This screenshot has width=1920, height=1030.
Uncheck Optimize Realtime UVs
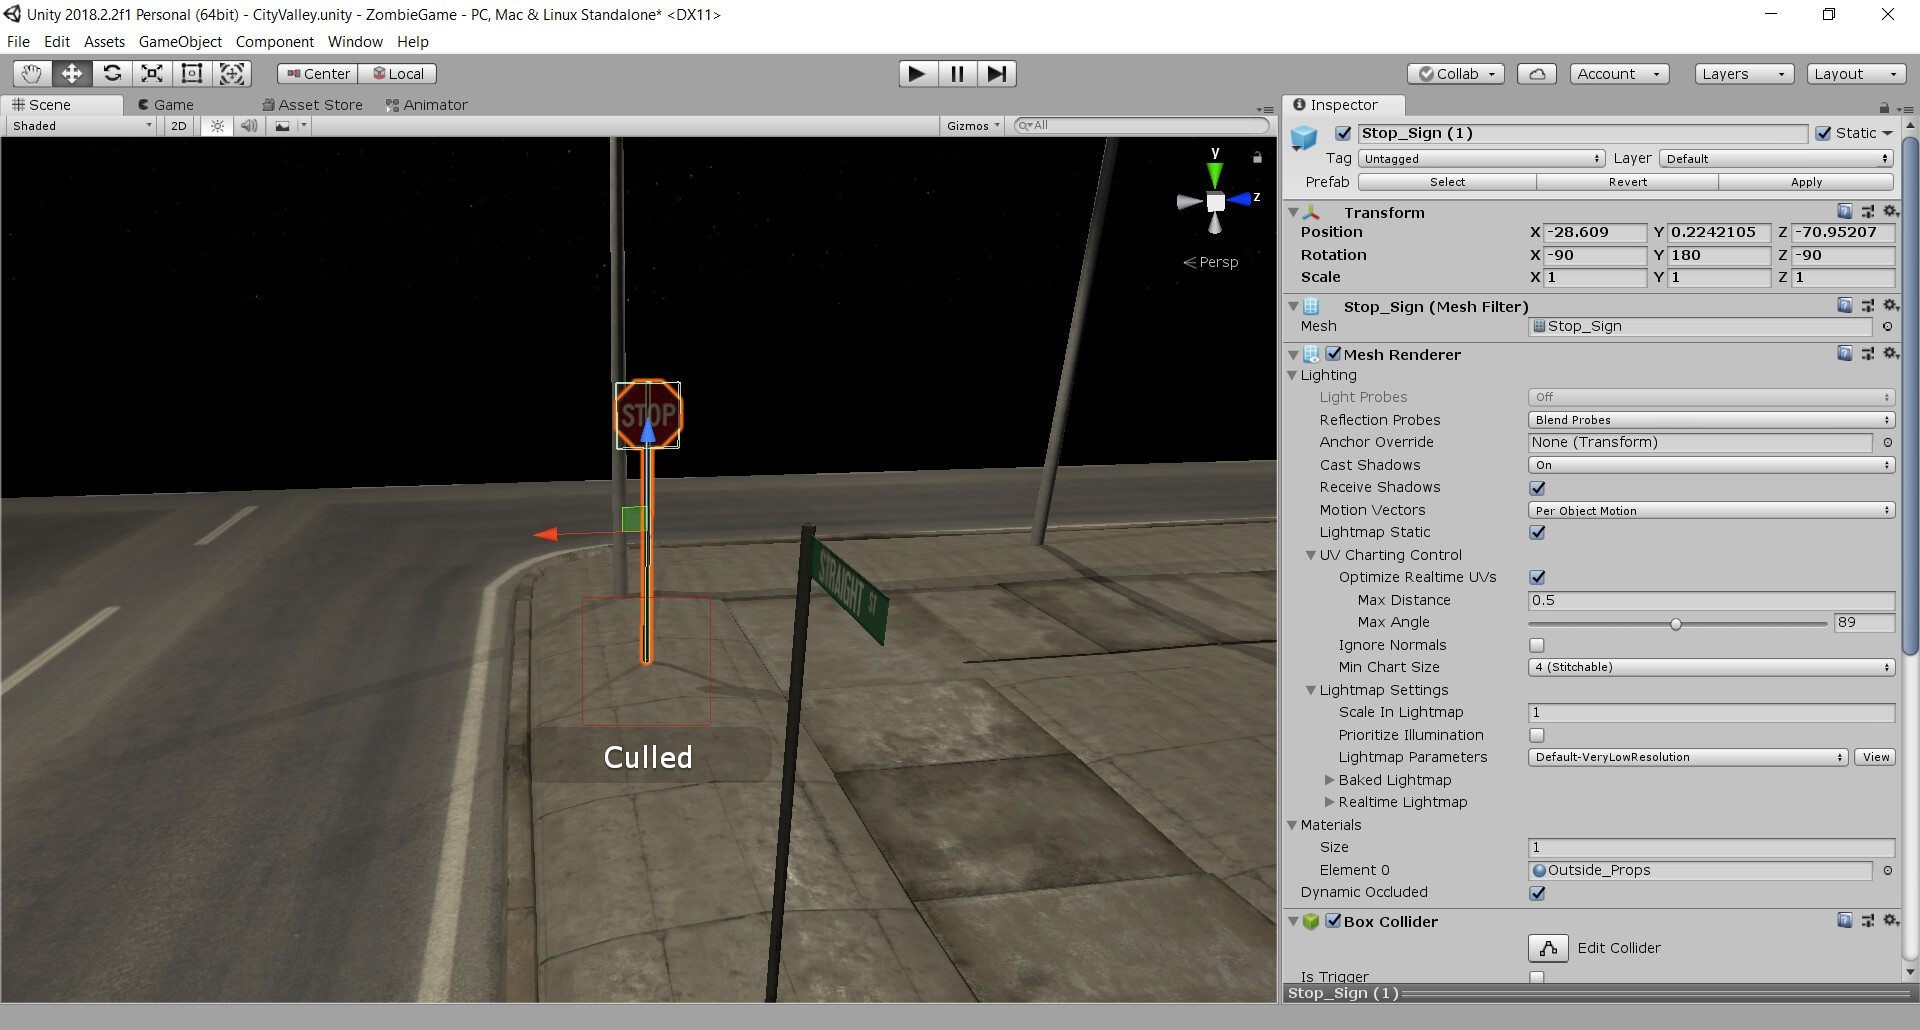click(x=1537, y=577)
